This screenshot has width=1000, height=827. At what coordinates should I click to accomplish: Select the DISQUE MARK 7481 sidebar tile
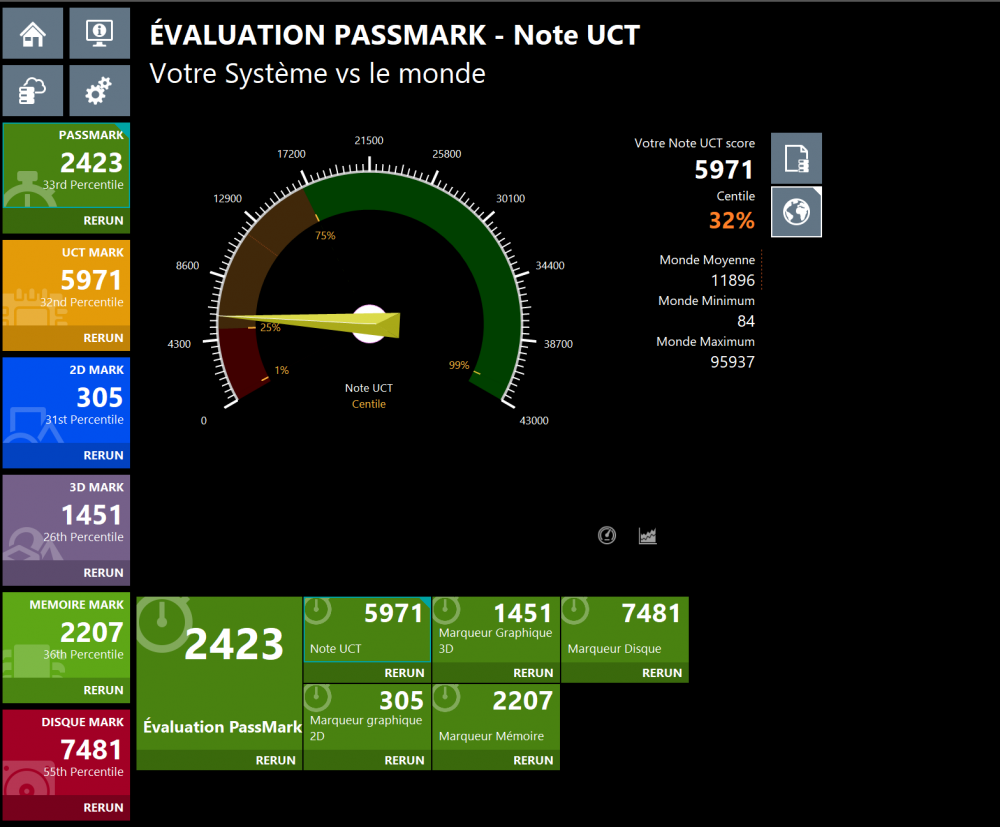click(66, 752)
